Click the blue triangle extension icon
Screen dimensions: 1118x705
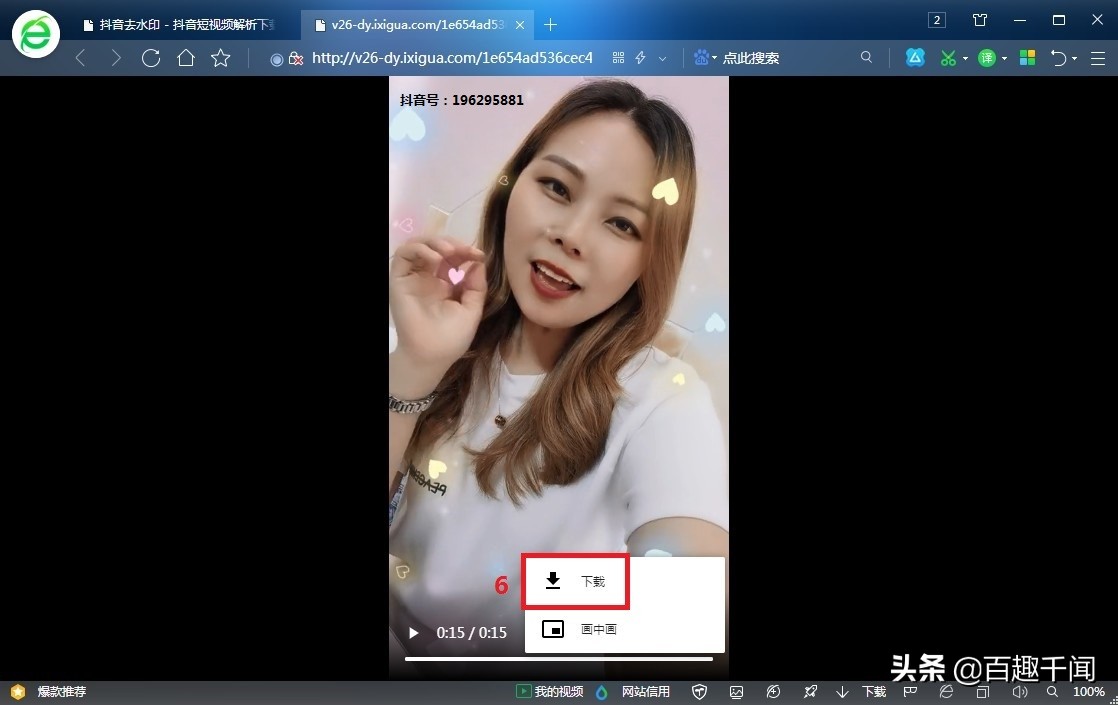[x=915, y=58]
